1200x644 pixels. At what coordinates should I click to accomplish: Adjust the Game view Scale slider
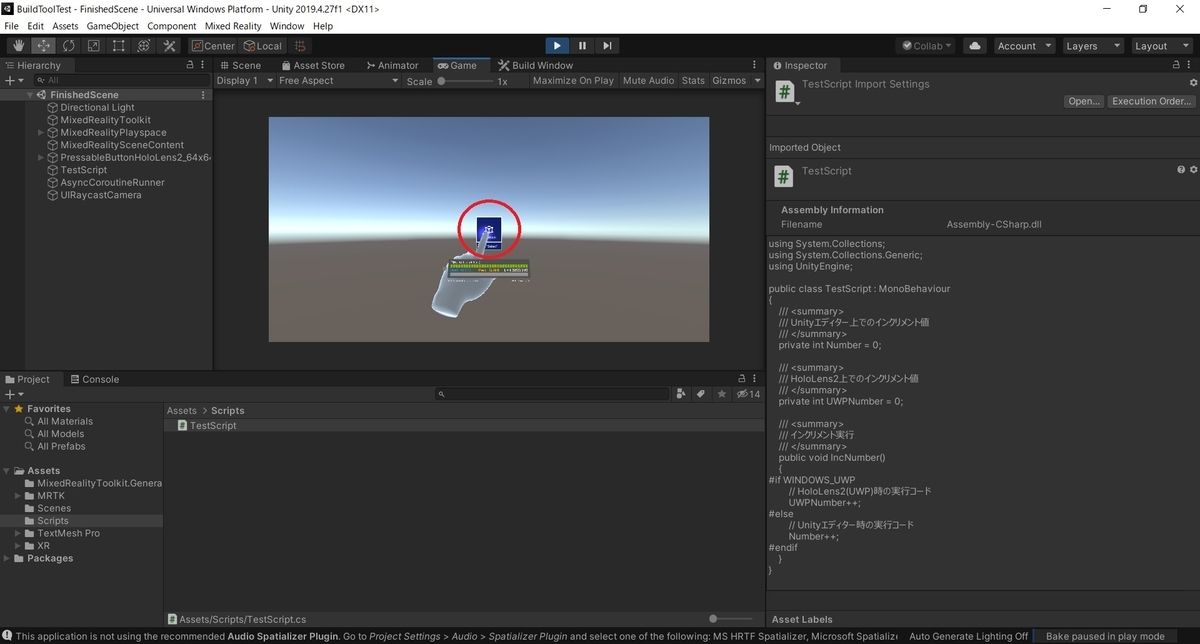click(464, 81)
